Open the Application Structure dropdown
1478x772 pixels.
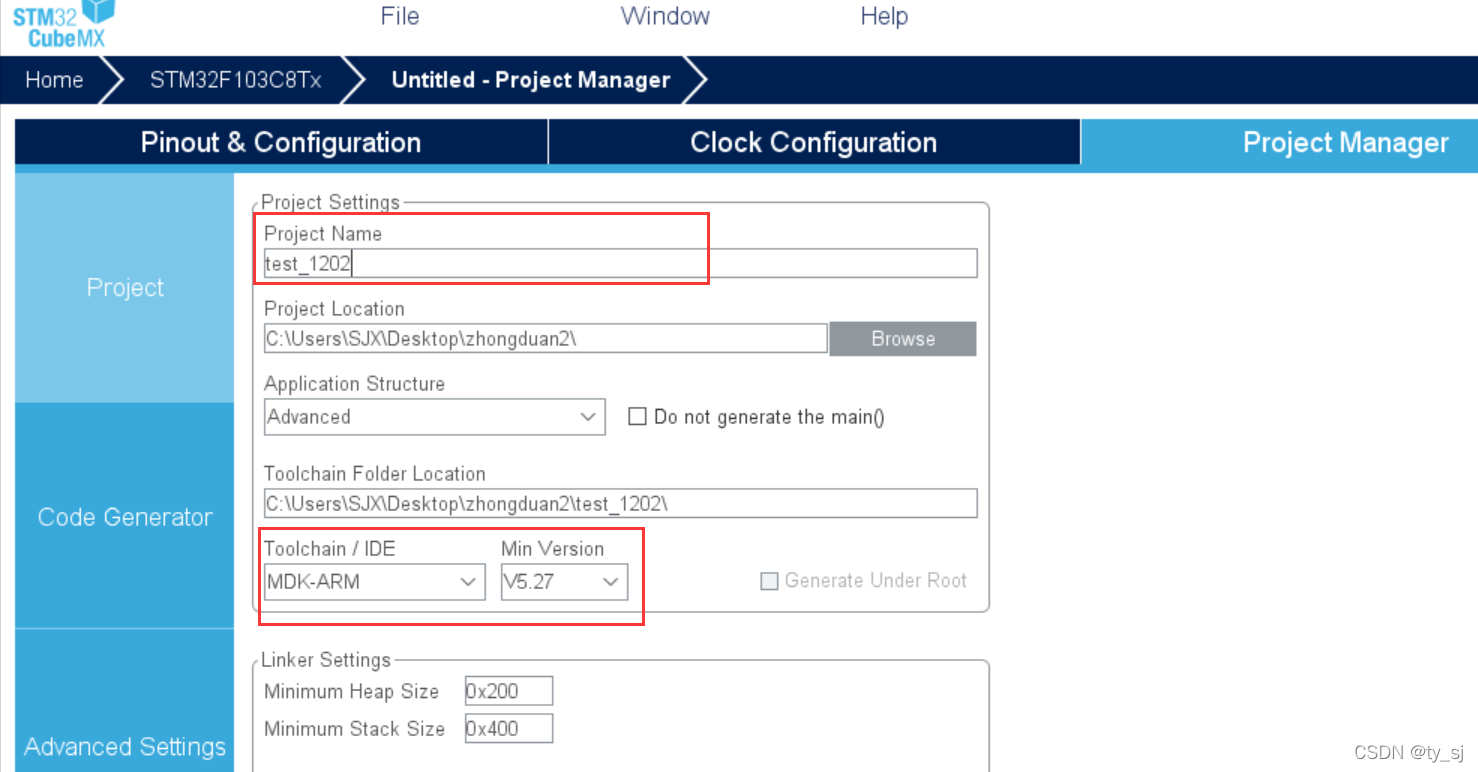[x=434, y=417]
